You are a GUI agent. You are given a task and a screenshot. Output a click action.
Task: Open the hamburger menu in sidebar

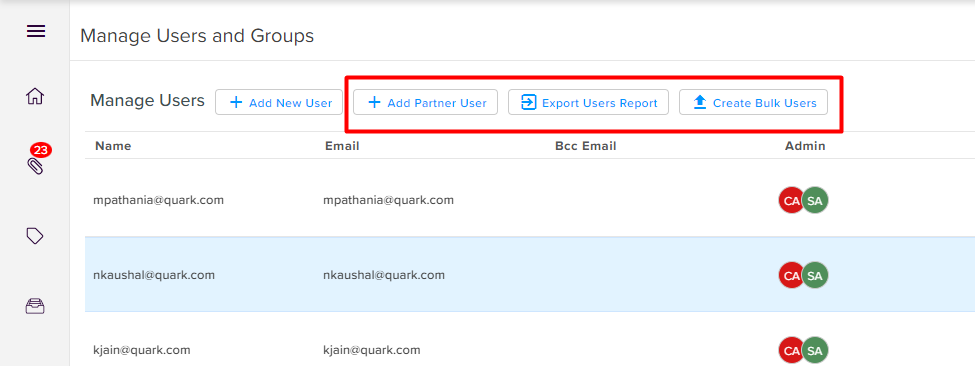pyautogui.click(x=35, y=31)
